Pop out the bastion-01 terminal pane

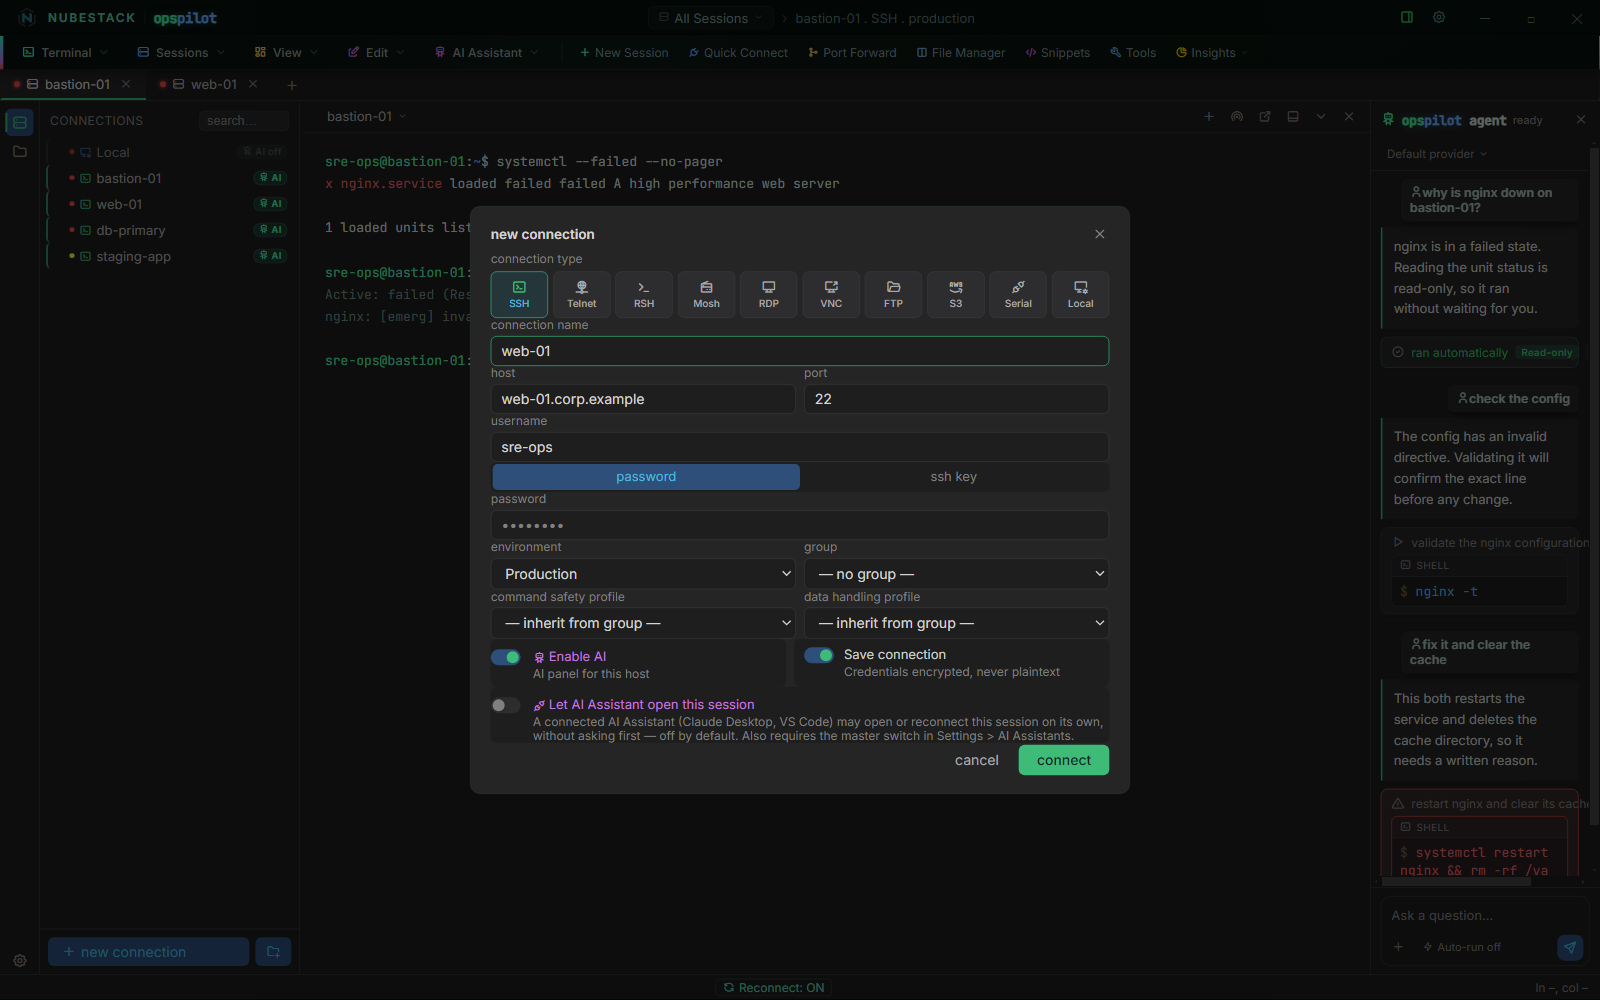(x=1265, y=117)
